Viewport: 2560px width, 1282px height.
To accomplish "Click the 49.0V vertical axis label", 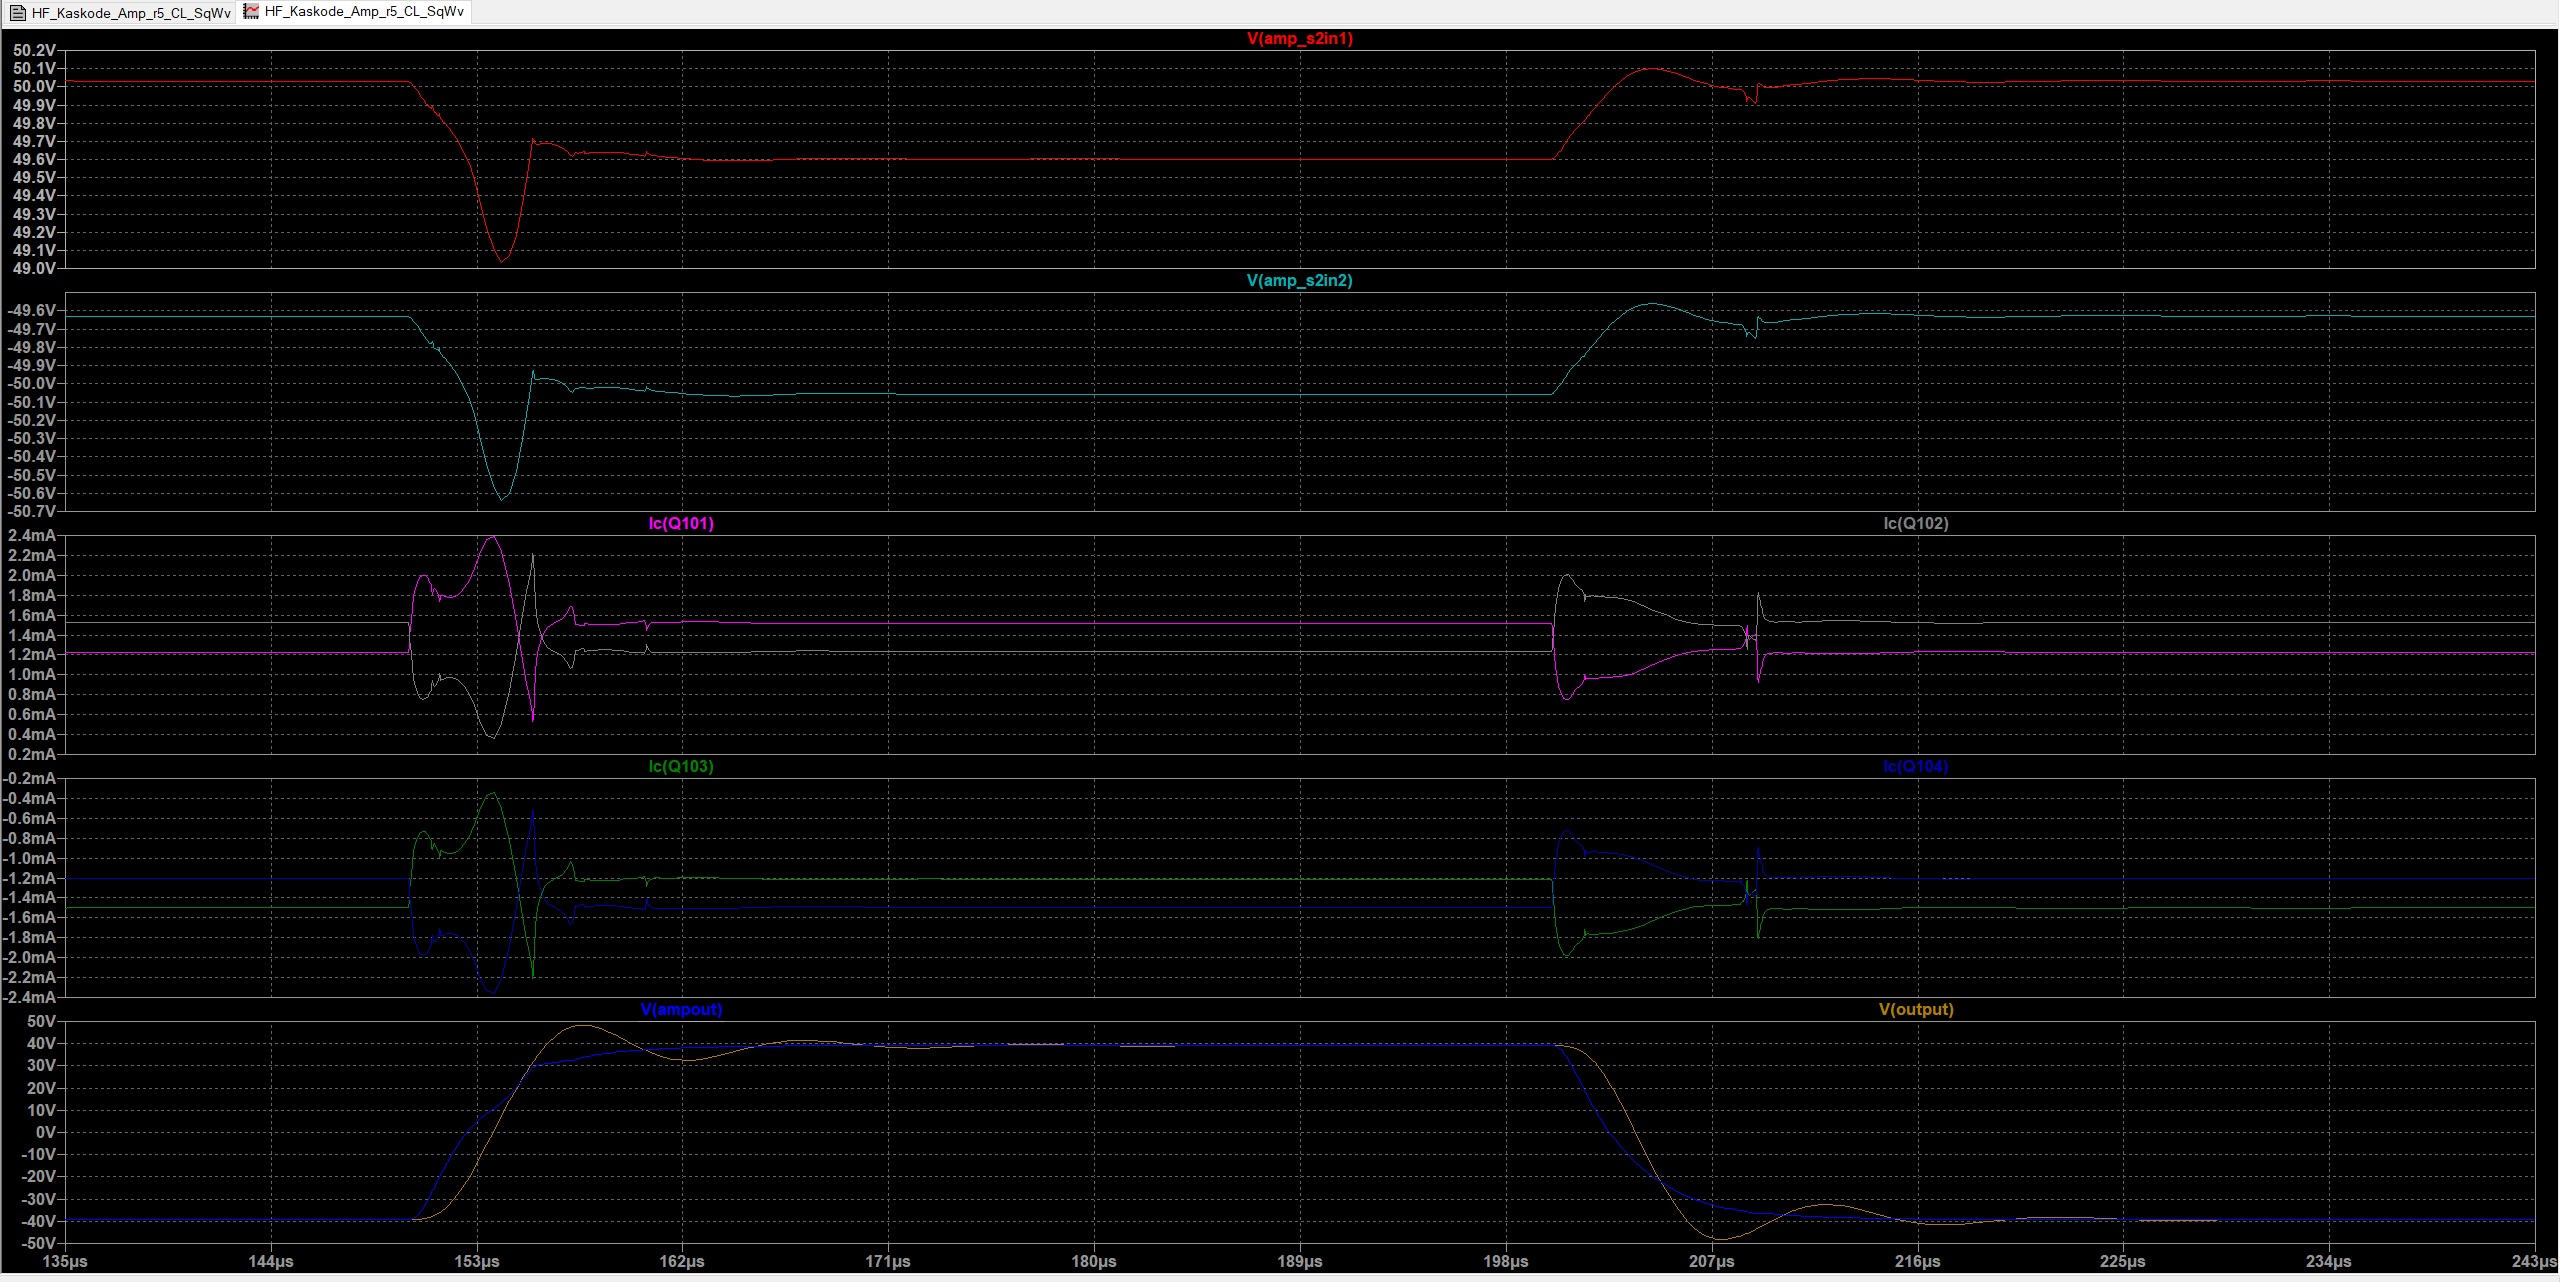I will [34, 268].
